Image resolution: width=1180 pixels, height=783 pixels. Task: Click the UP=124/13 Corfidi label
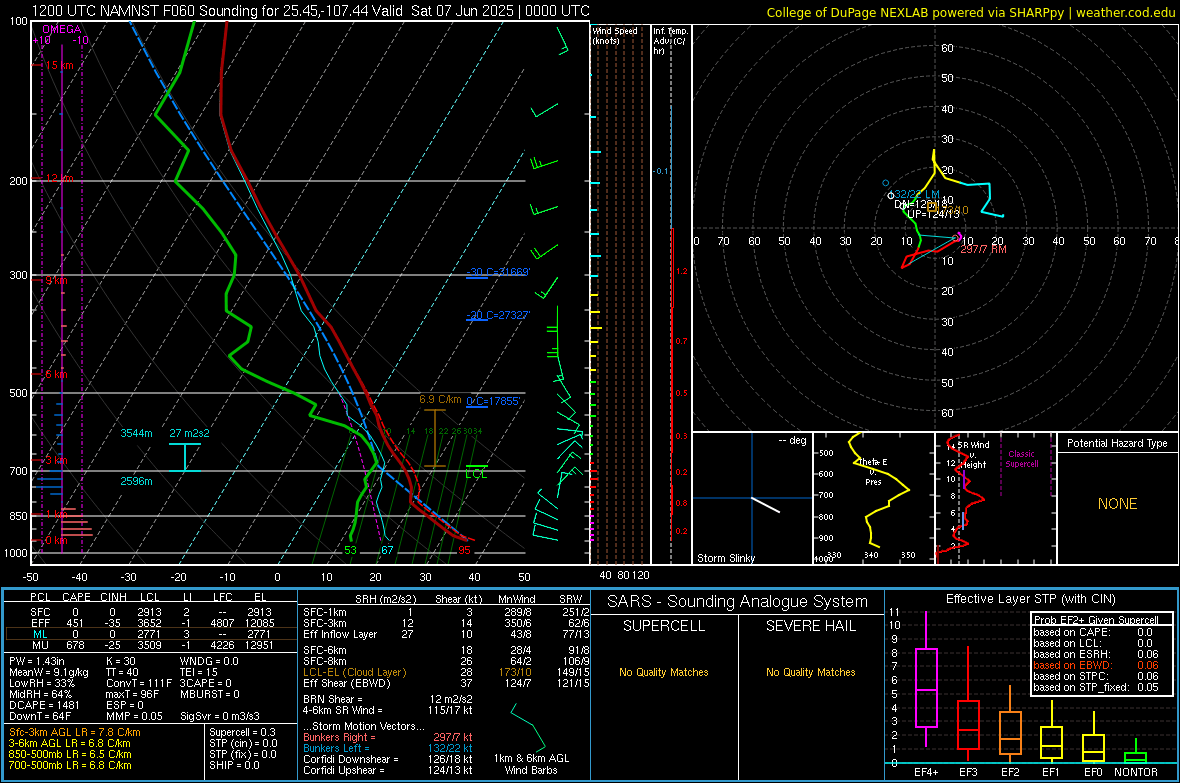click(933, 215)
